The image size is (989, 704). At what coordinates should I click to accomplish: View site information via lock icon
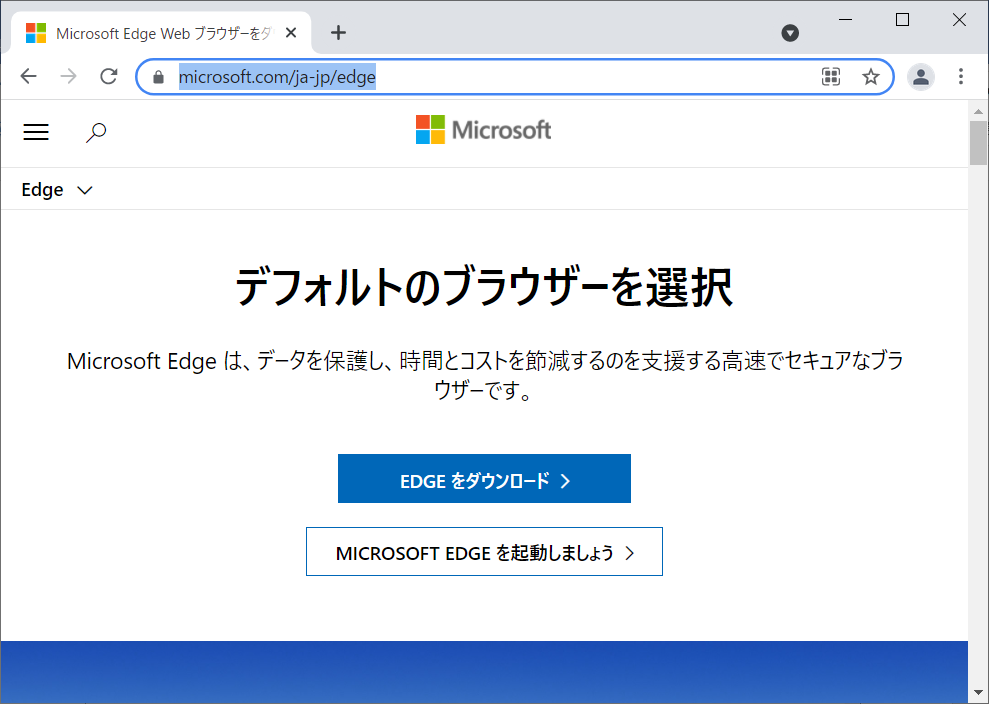tap(159, 77)
